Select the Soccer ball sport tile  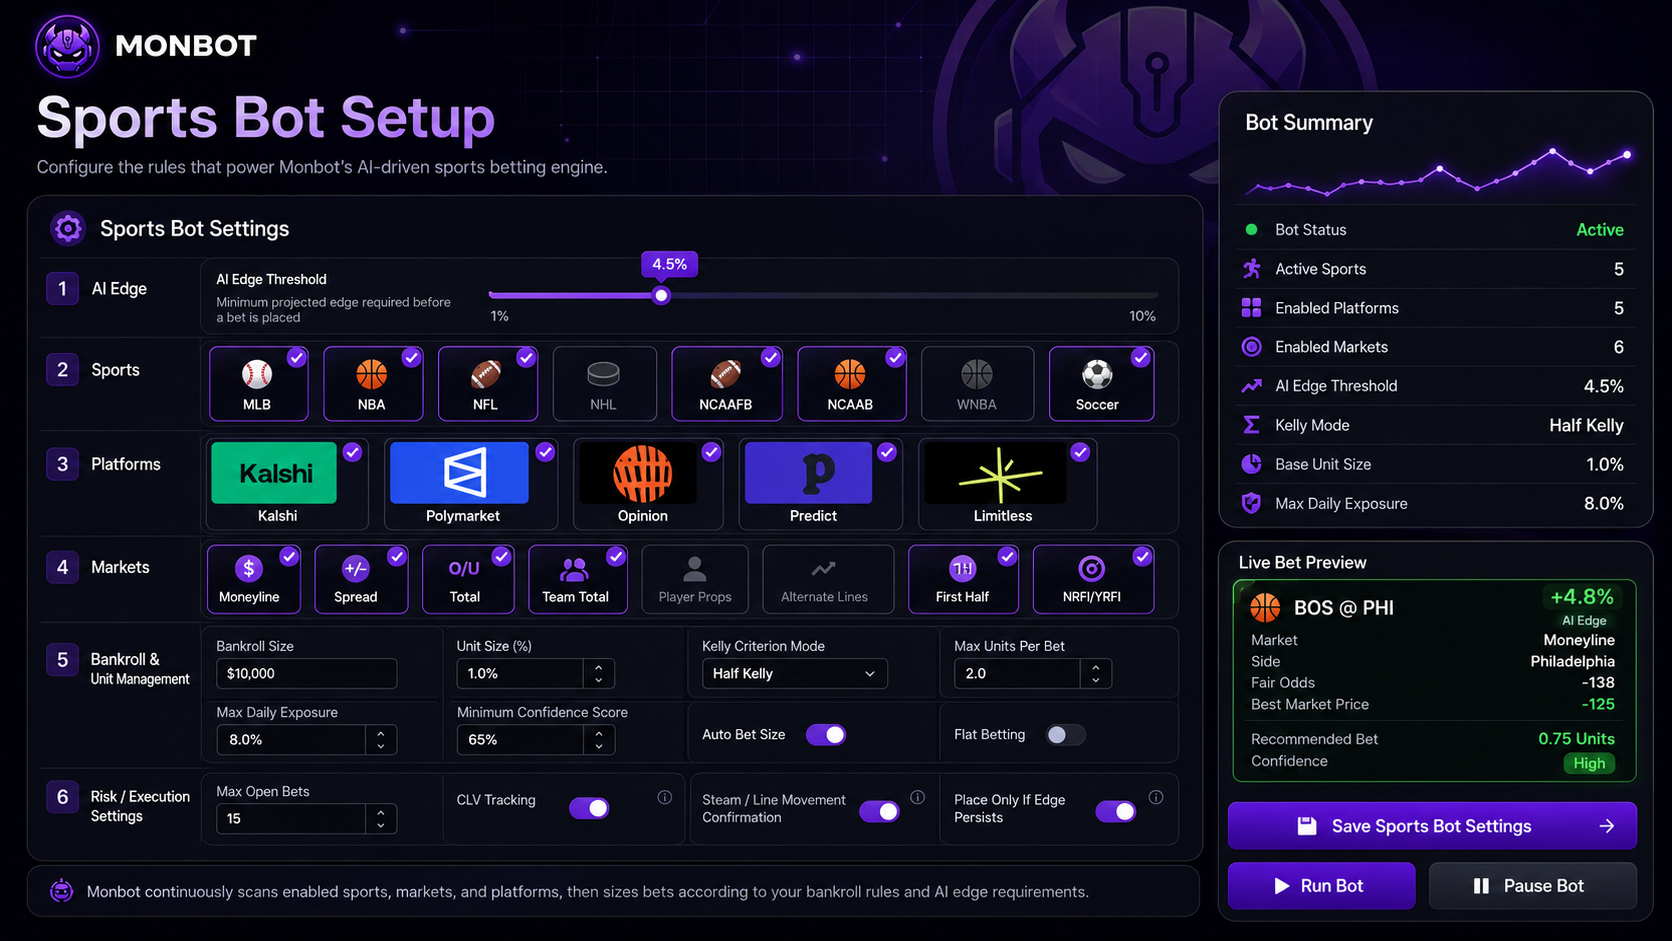(x=1101, y=384)
